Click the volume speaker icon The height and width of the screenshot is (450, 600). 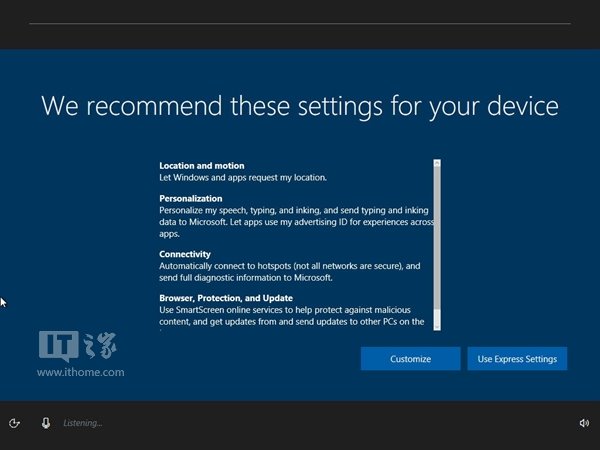tap(584, 423)
